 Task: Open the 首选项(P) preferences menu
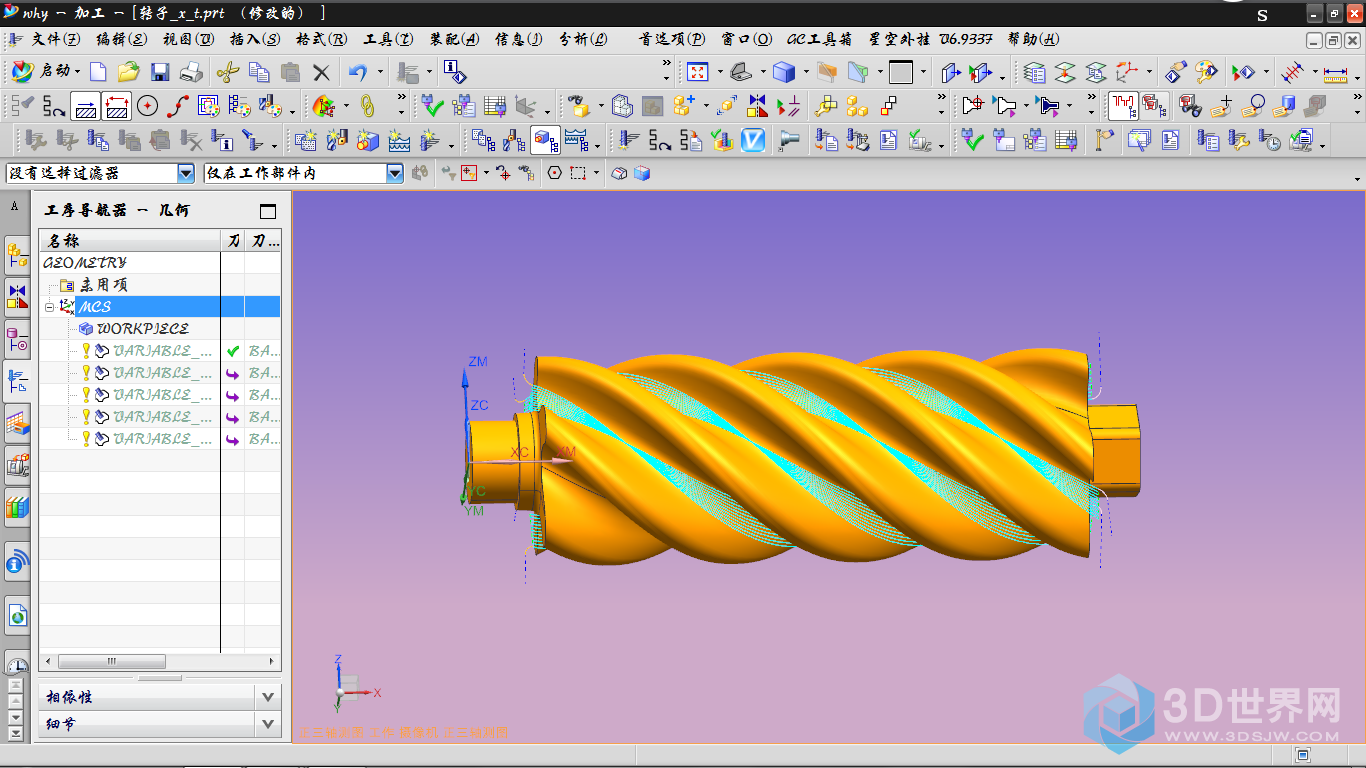[672, 39]
